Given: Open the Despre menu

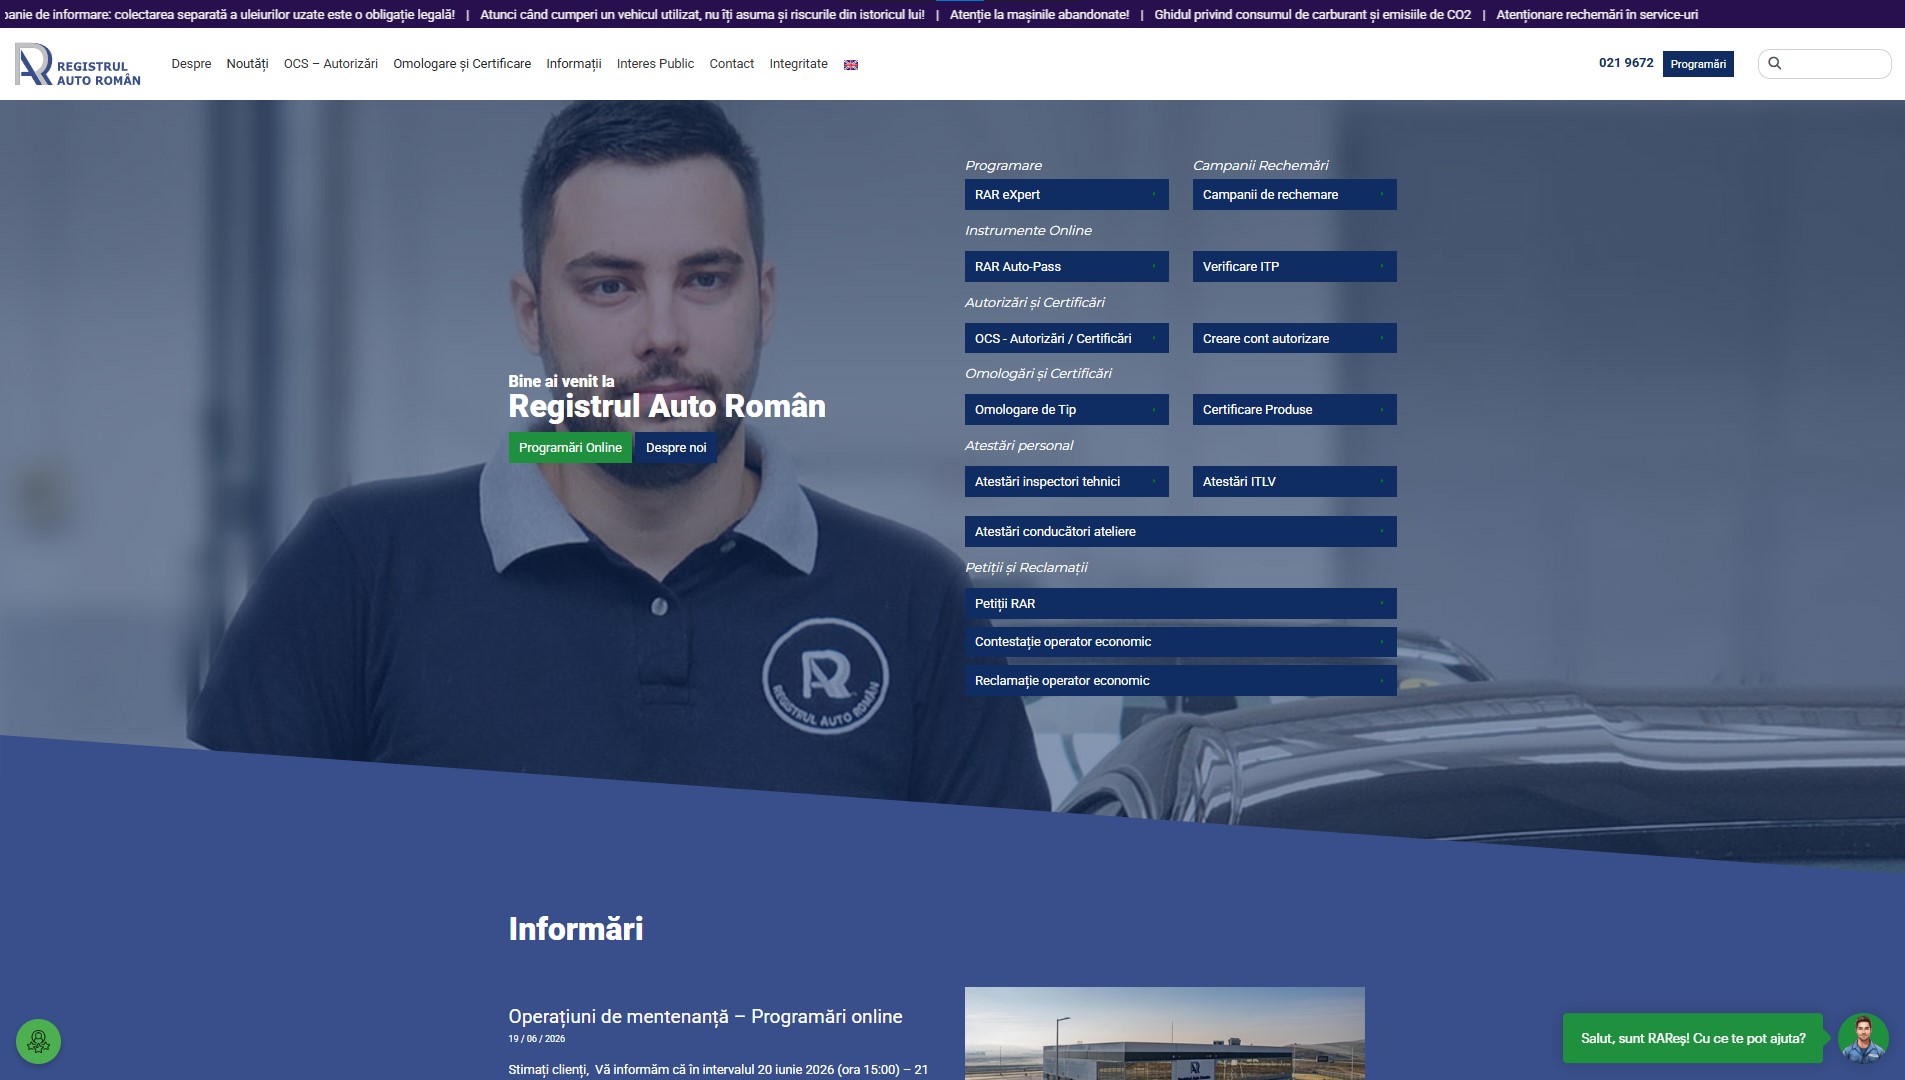Looking at the screenshot, I should click(x=191, y=64).
